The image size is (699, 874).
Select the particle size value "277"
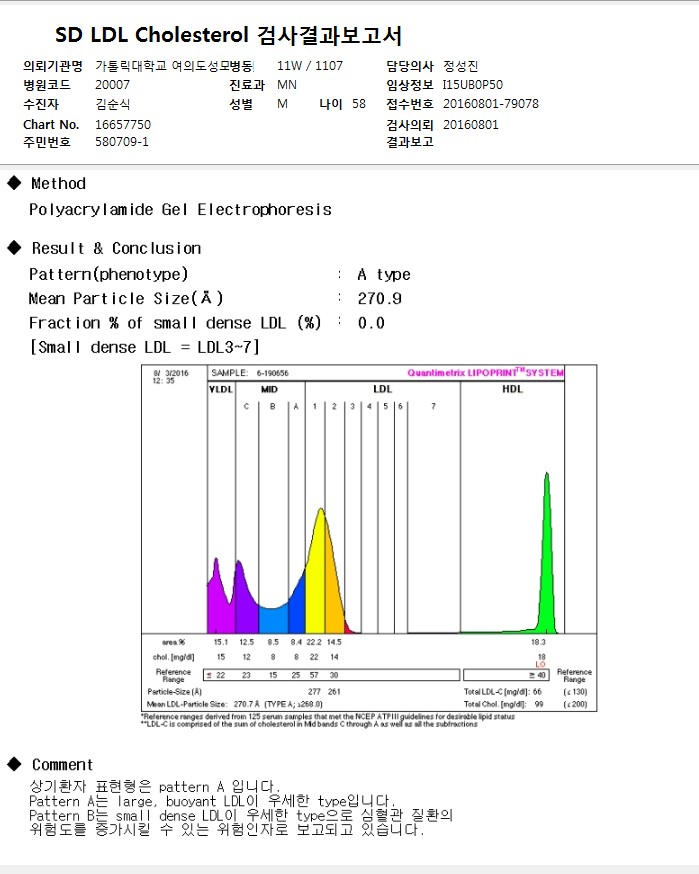coord(314,692)
